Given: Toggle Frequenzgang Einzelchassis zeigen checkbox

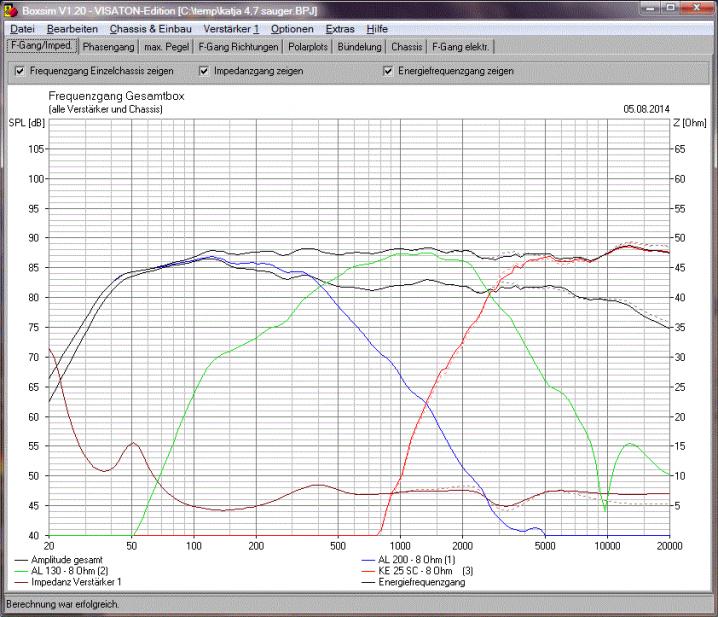Looking at the screenshot, I should [20, 71].
